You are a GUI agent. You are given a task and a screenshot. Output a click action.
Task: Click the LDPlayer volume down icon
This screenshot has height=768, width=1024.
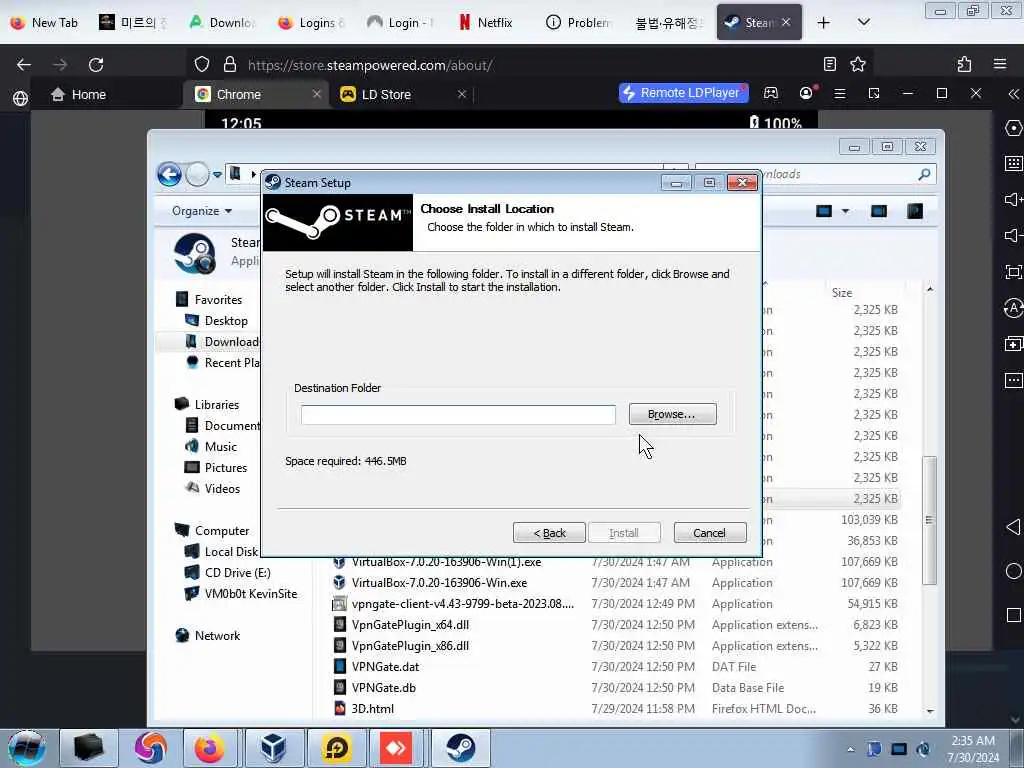1013,235
